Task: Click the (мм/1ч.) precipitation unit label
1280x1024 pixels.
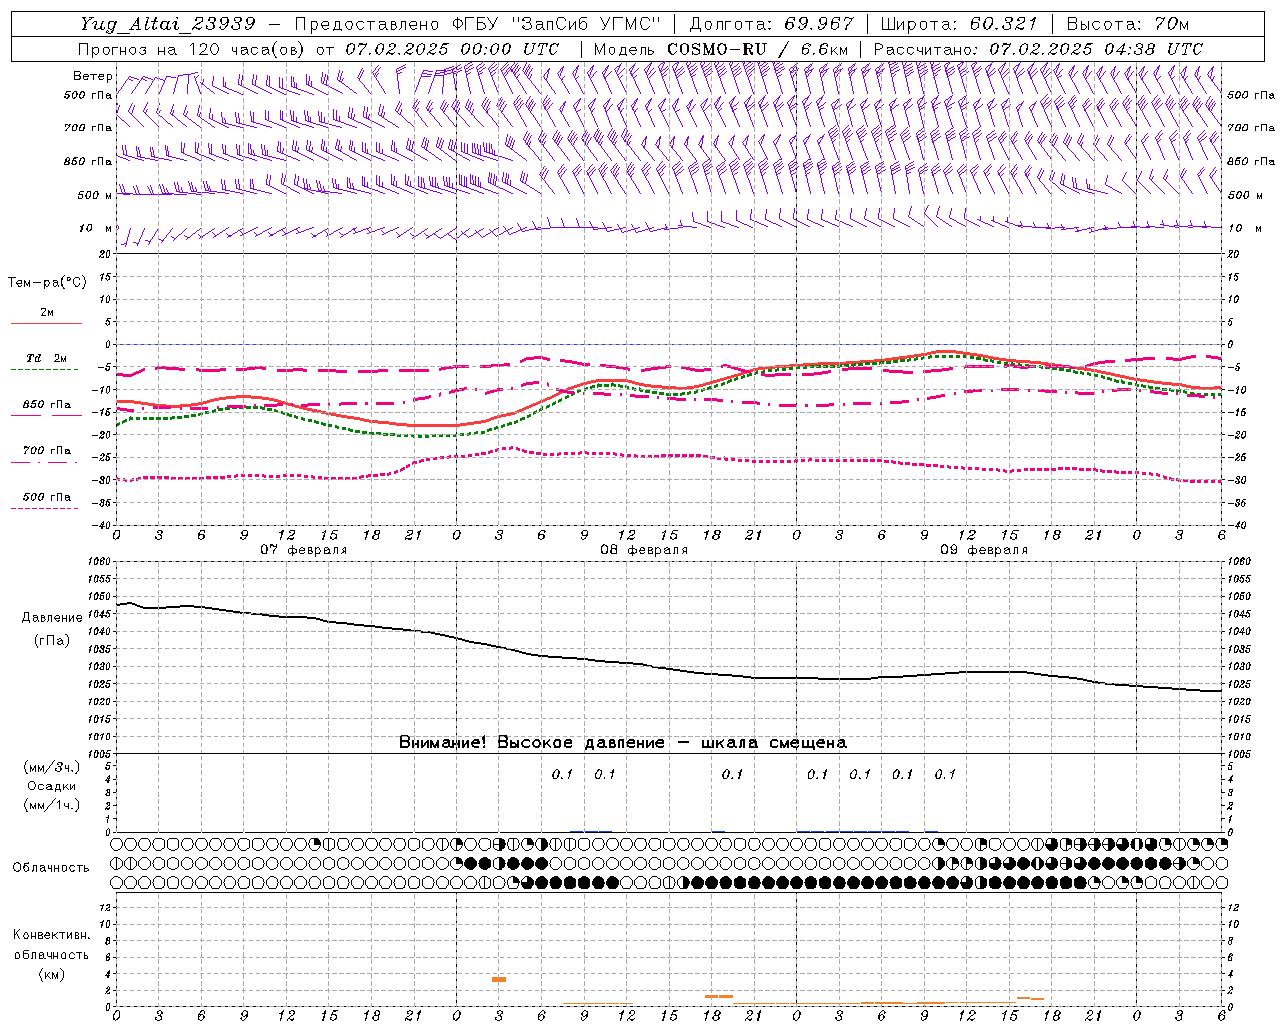Action: click(52, 805)
